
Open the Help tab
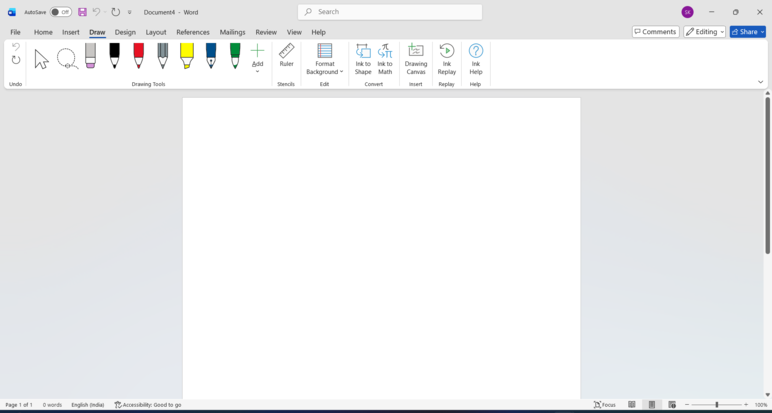319,32
